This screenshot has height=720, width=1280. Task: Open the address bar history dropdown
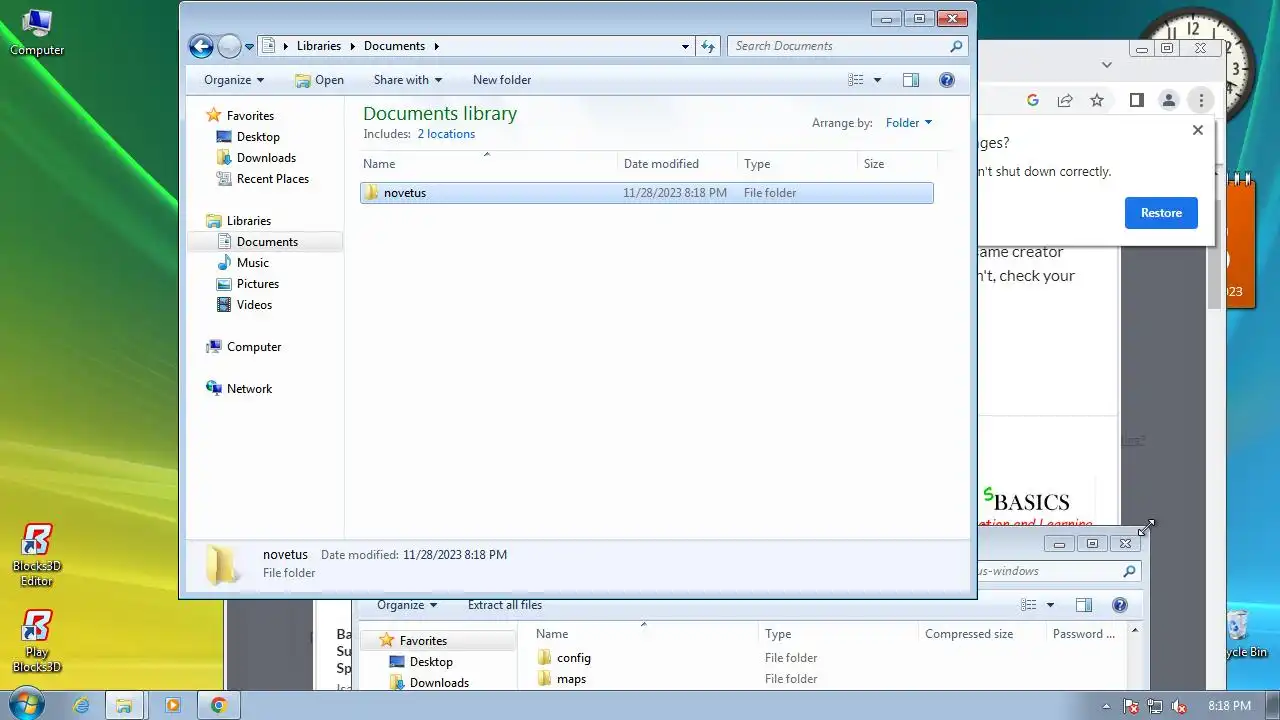click(x=685, y=46)
